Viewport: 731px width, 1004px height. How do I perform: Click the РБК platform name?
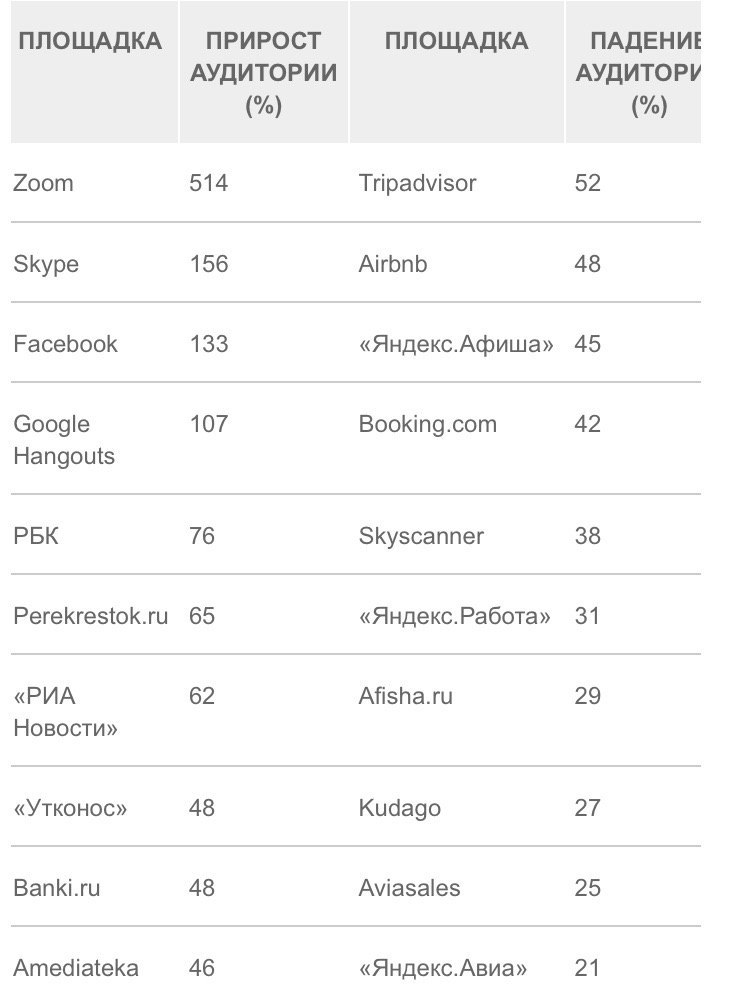coord(36,536)
